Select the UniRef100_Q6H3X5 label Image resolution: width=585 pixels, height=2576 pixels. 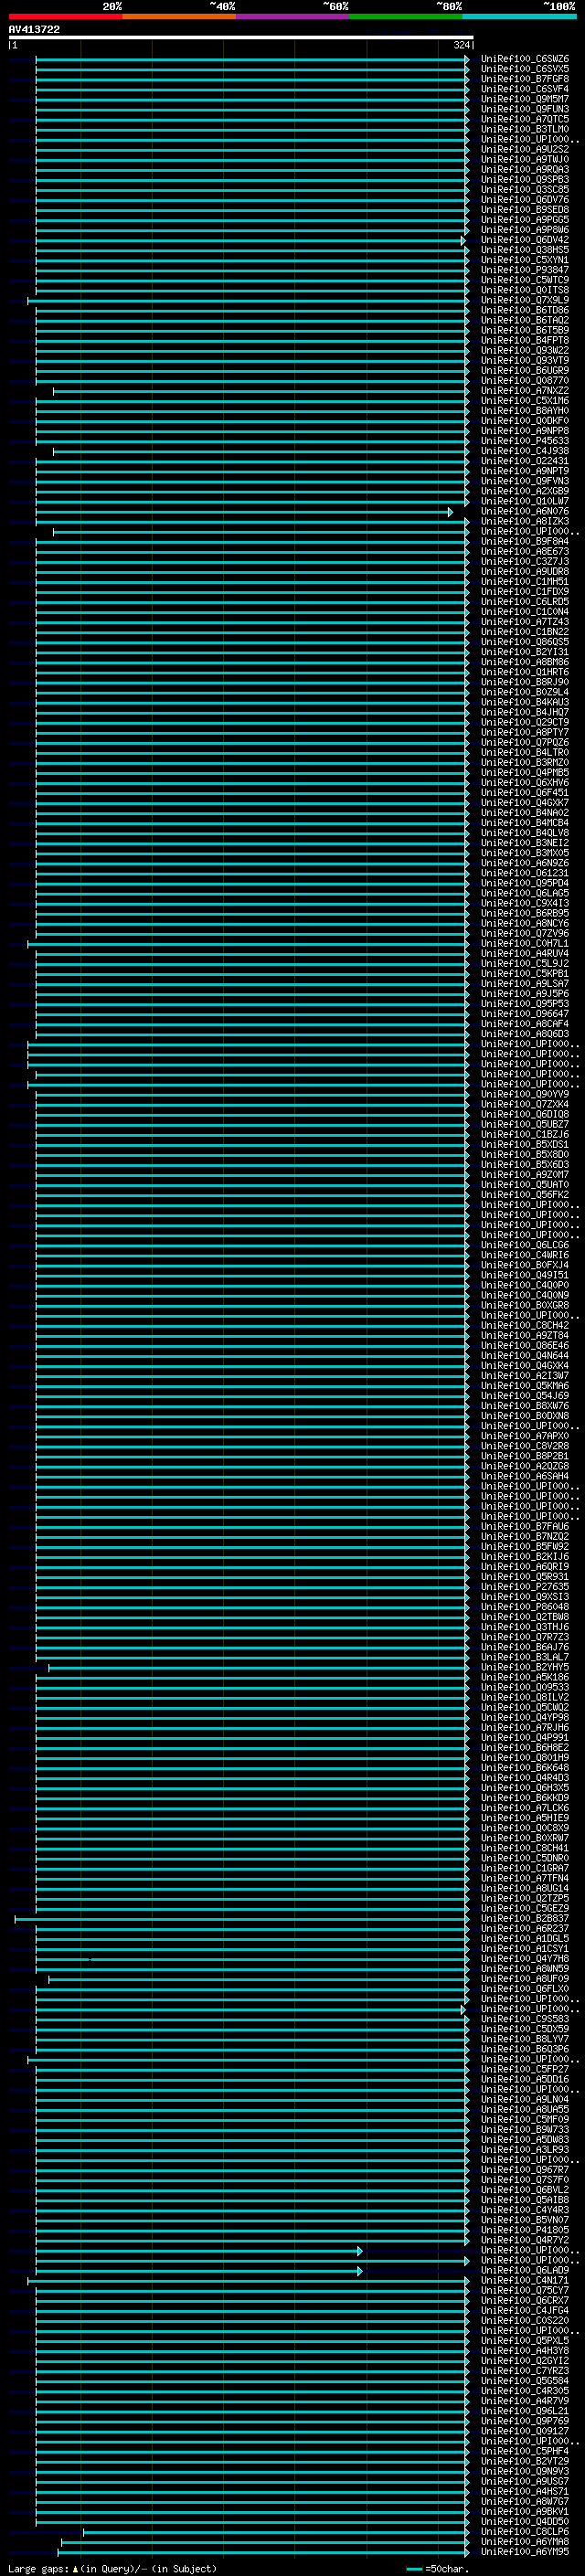coord(525,1787)
